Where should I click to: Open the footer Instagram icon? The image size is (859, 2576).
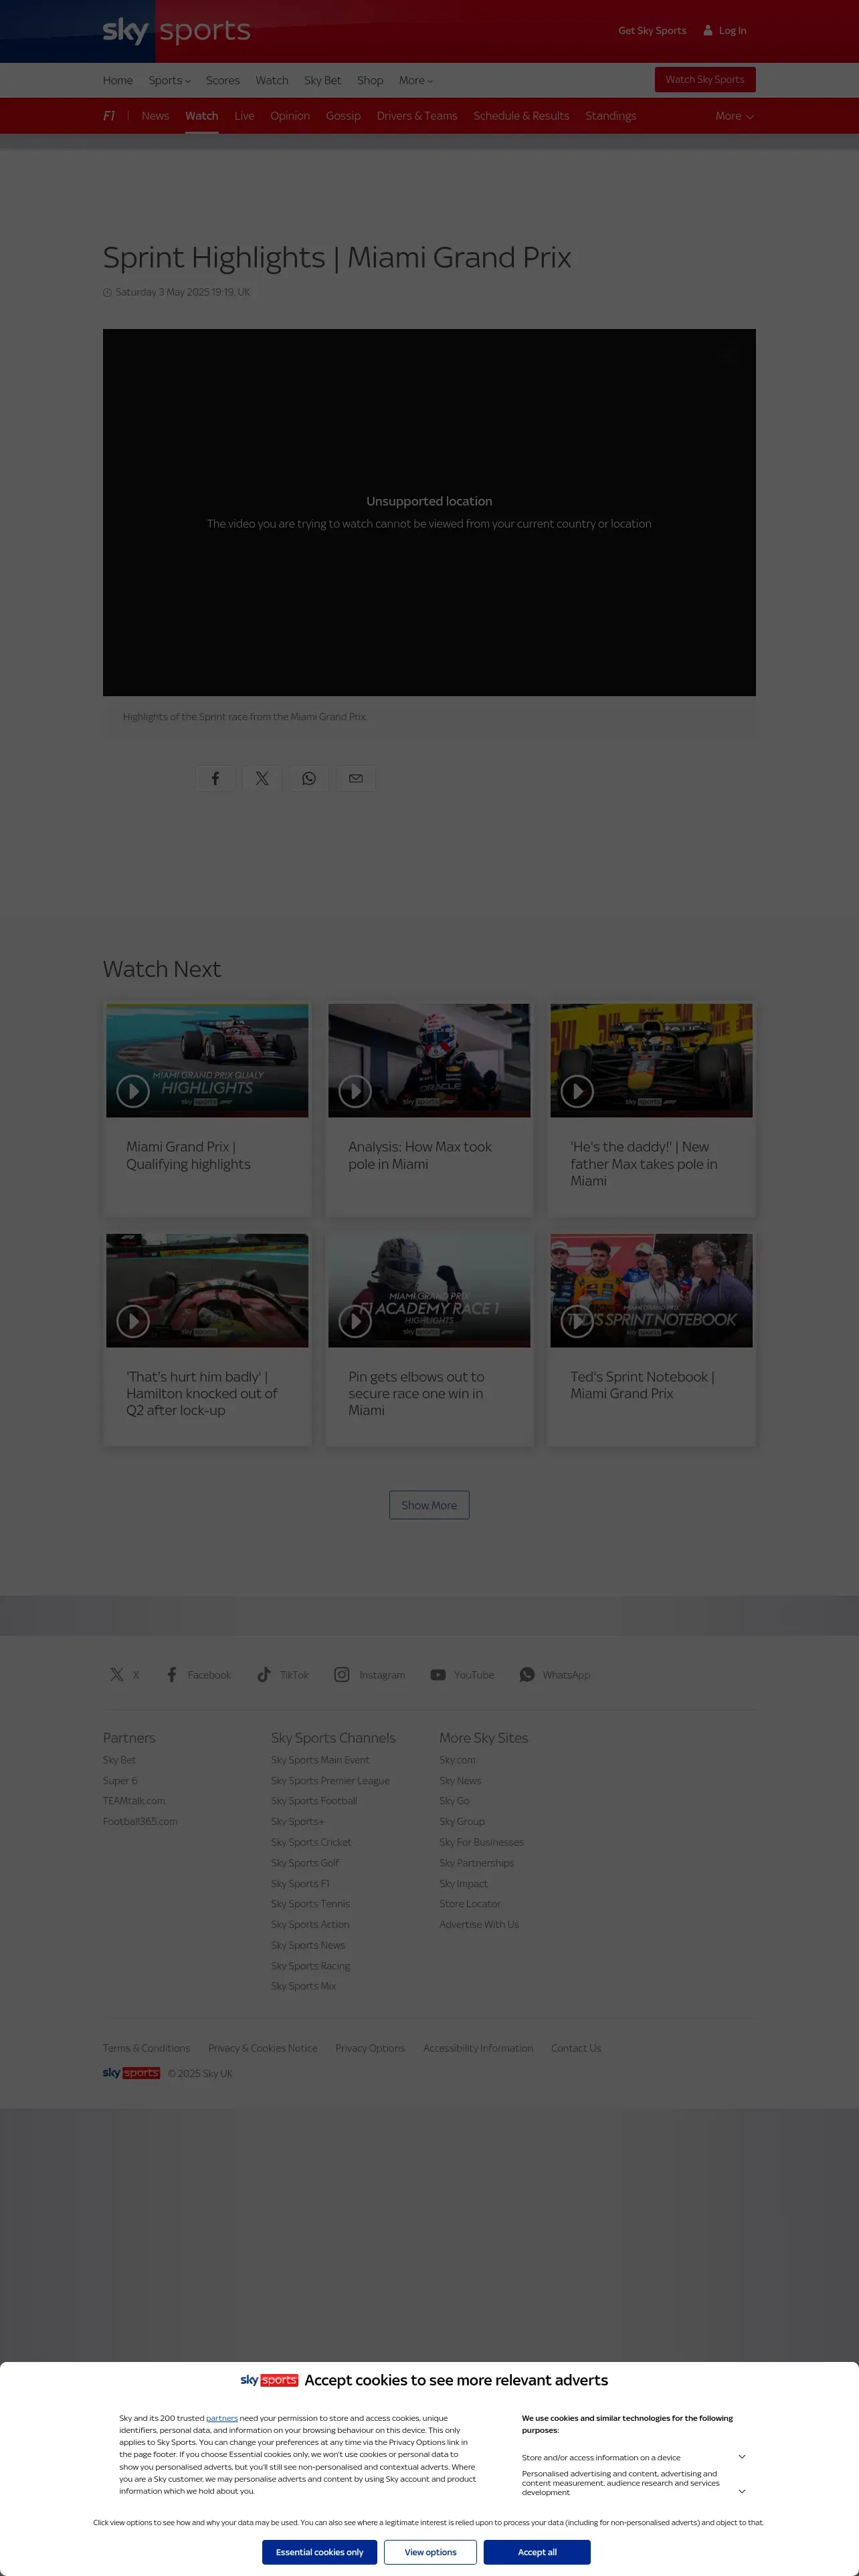click(342, 1675)
